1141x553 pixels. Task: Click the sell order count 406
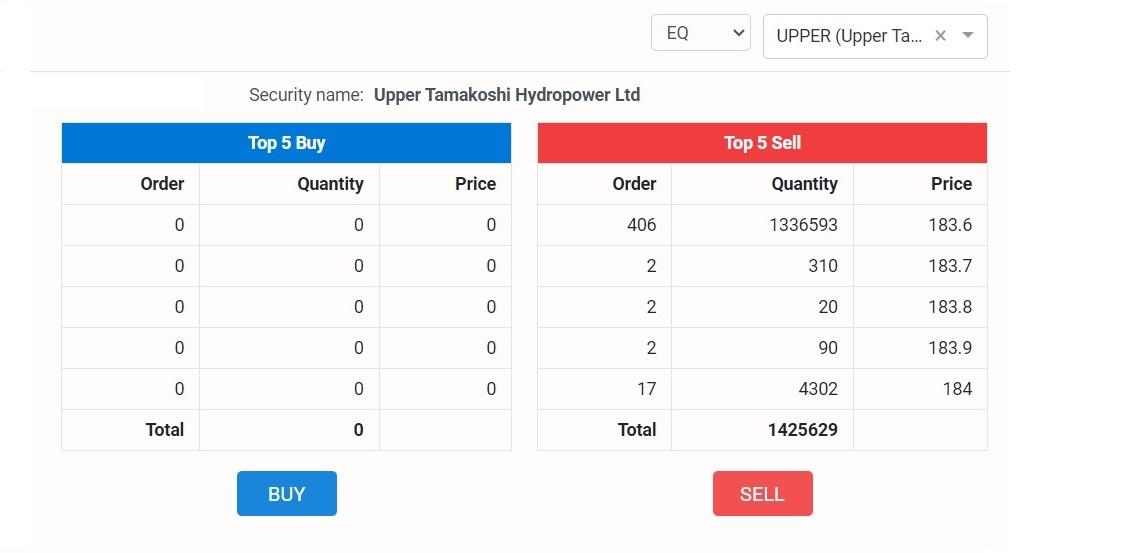[642, 225]
